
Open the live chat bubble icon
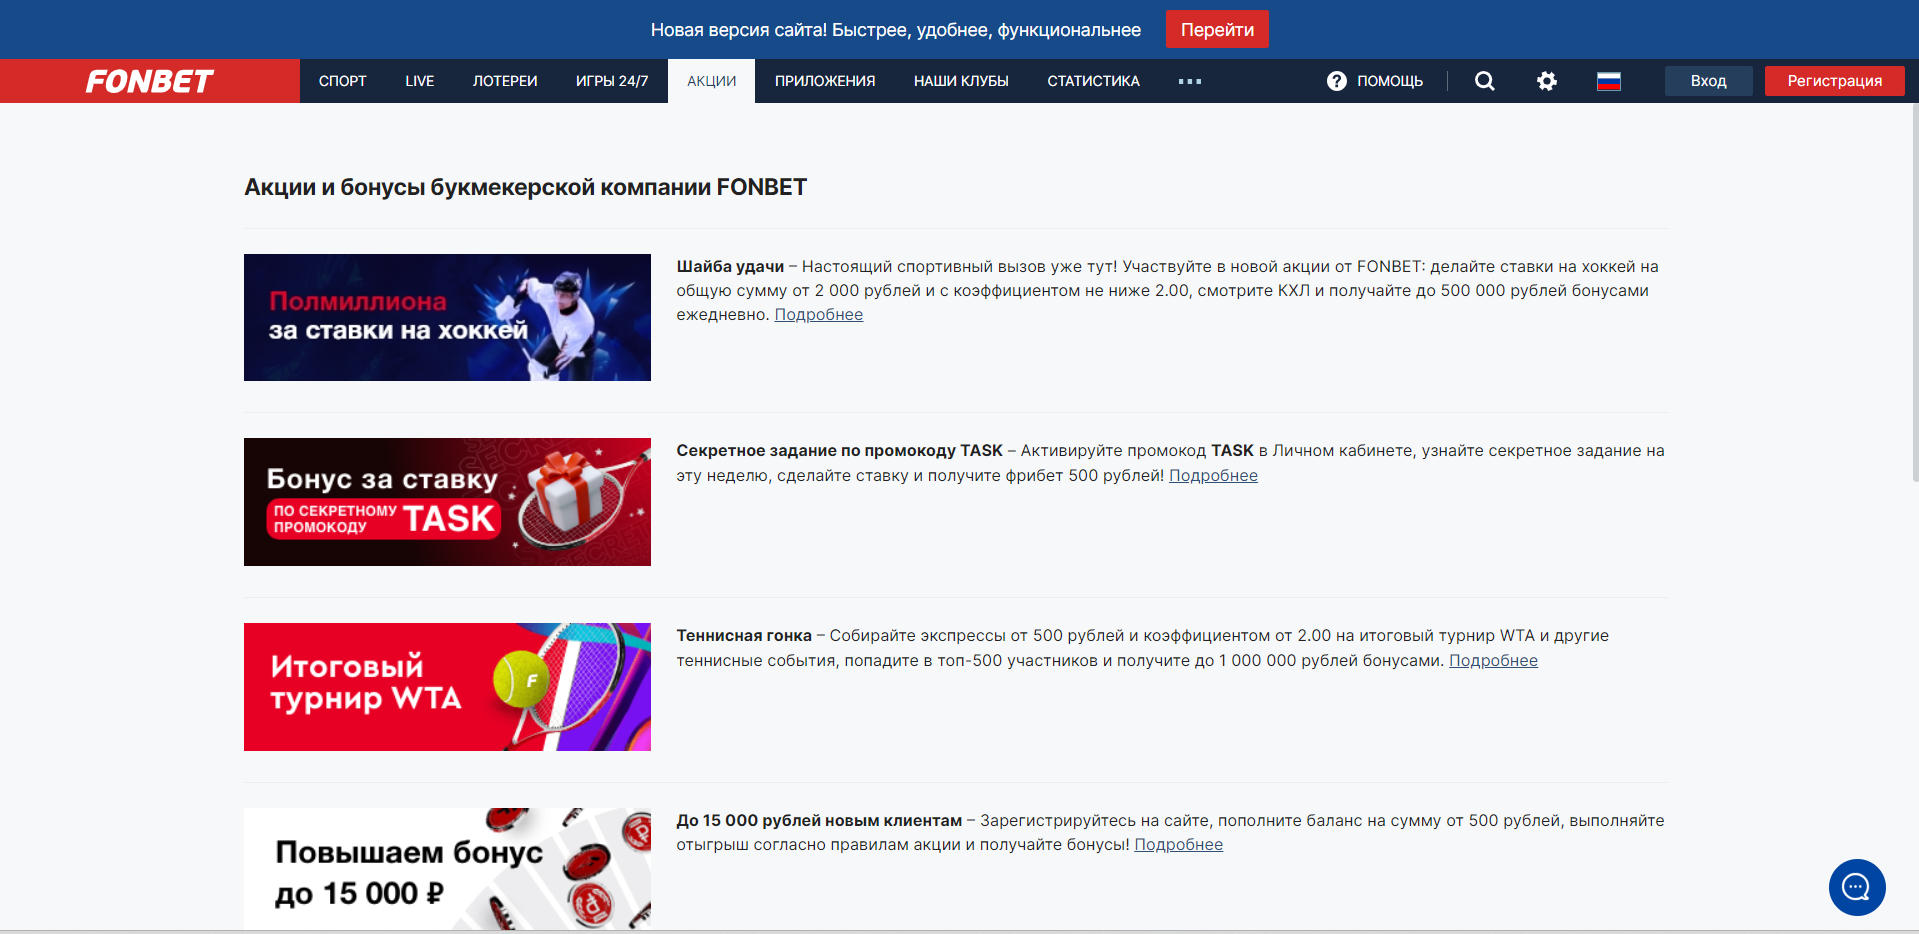[1857, 887]
